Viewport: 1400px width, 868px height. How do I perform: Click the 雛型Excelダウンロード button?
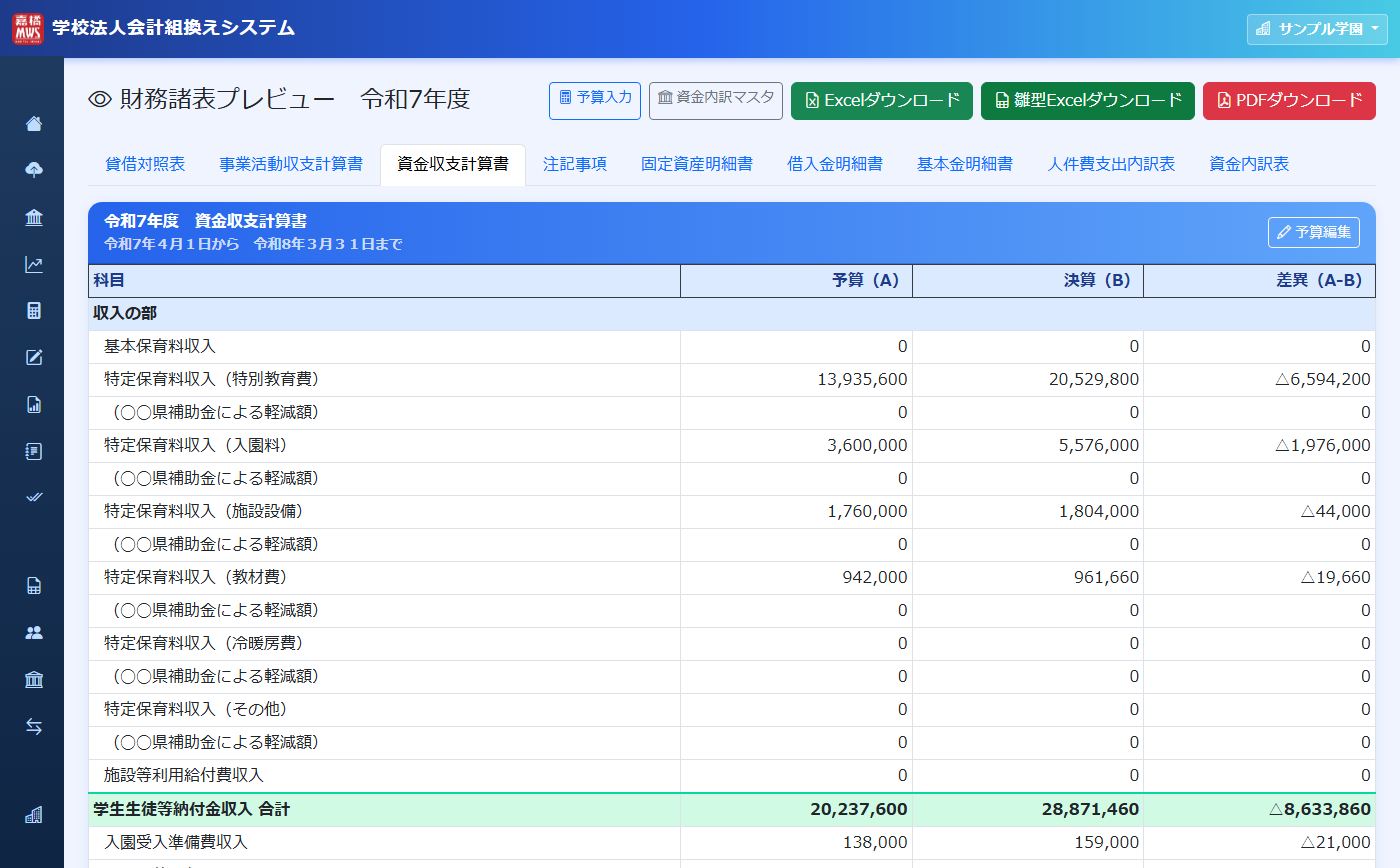pyautogui.click(x=1088, y=100)
